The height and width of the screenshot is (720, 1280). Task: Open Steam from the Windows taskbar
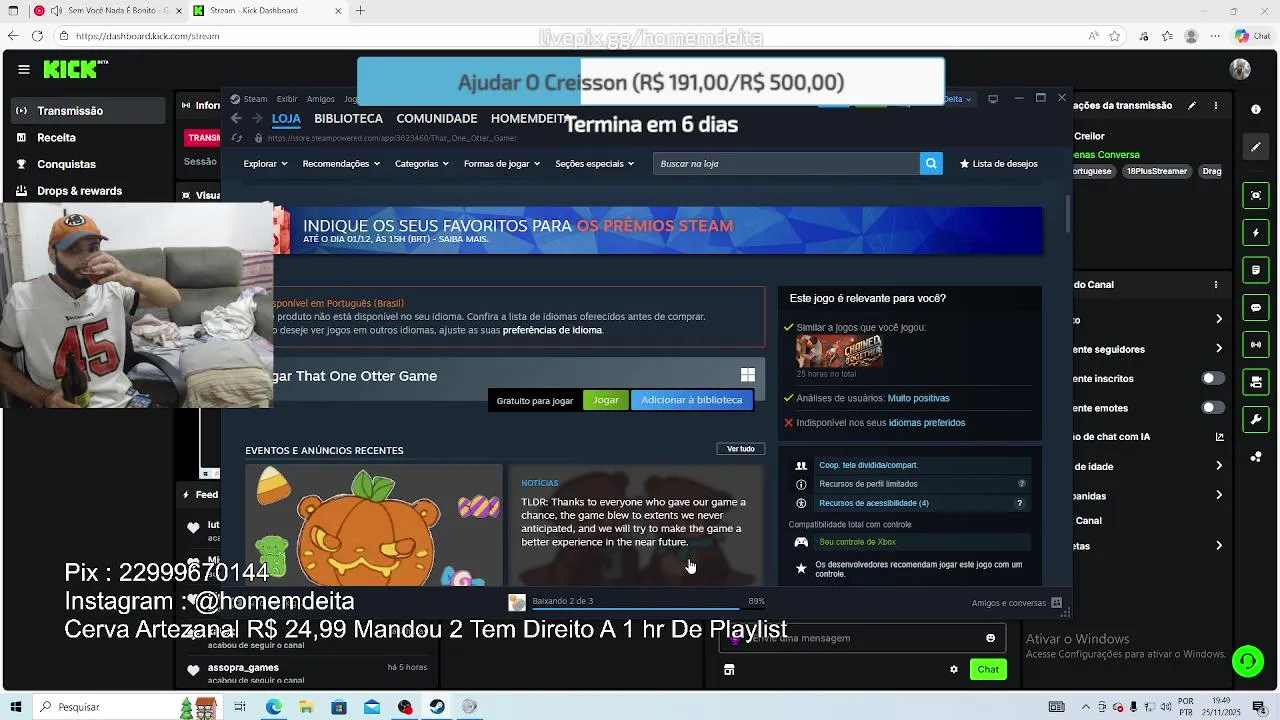click(437, 707)
